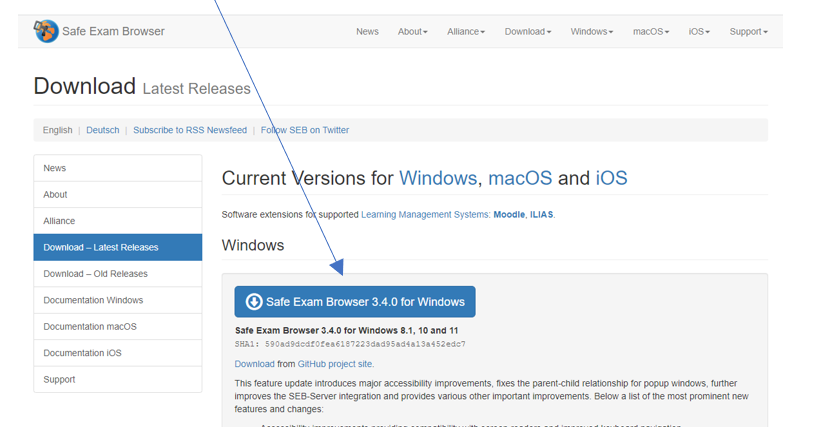Click Subscribe to RSS Newsfeed link
825x444 pixels.
click(x=189, y=130)
